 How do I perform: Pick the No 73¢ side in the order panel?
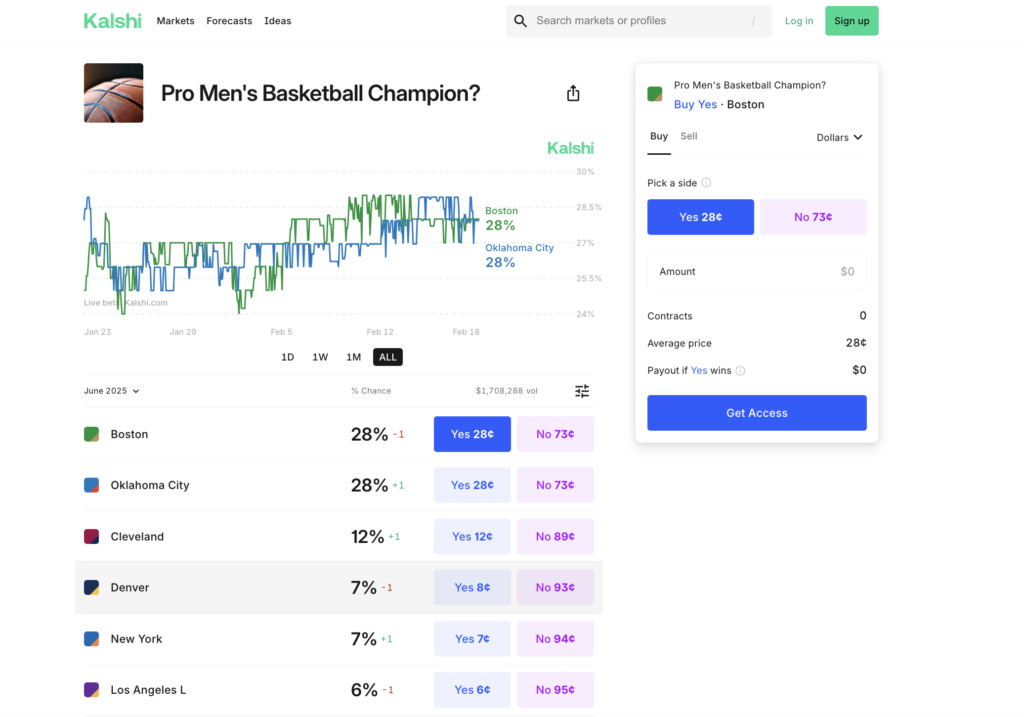(813, 217)
